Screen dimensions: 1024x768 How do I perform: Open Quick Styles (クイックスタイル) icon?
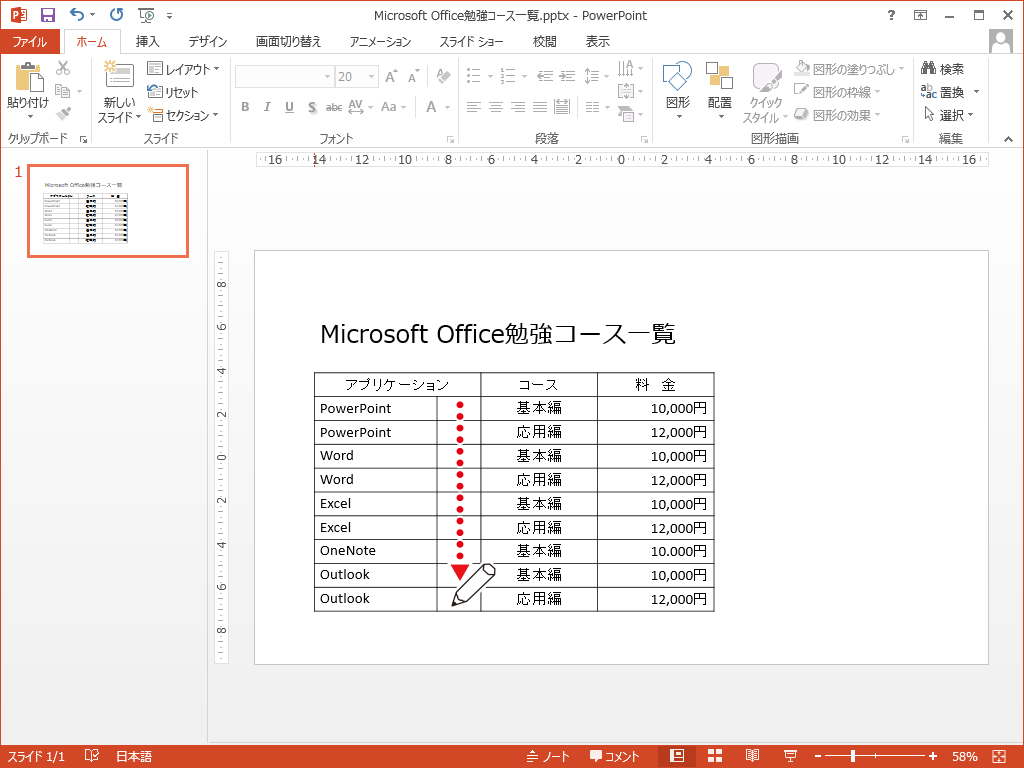[x=766, y=77]
